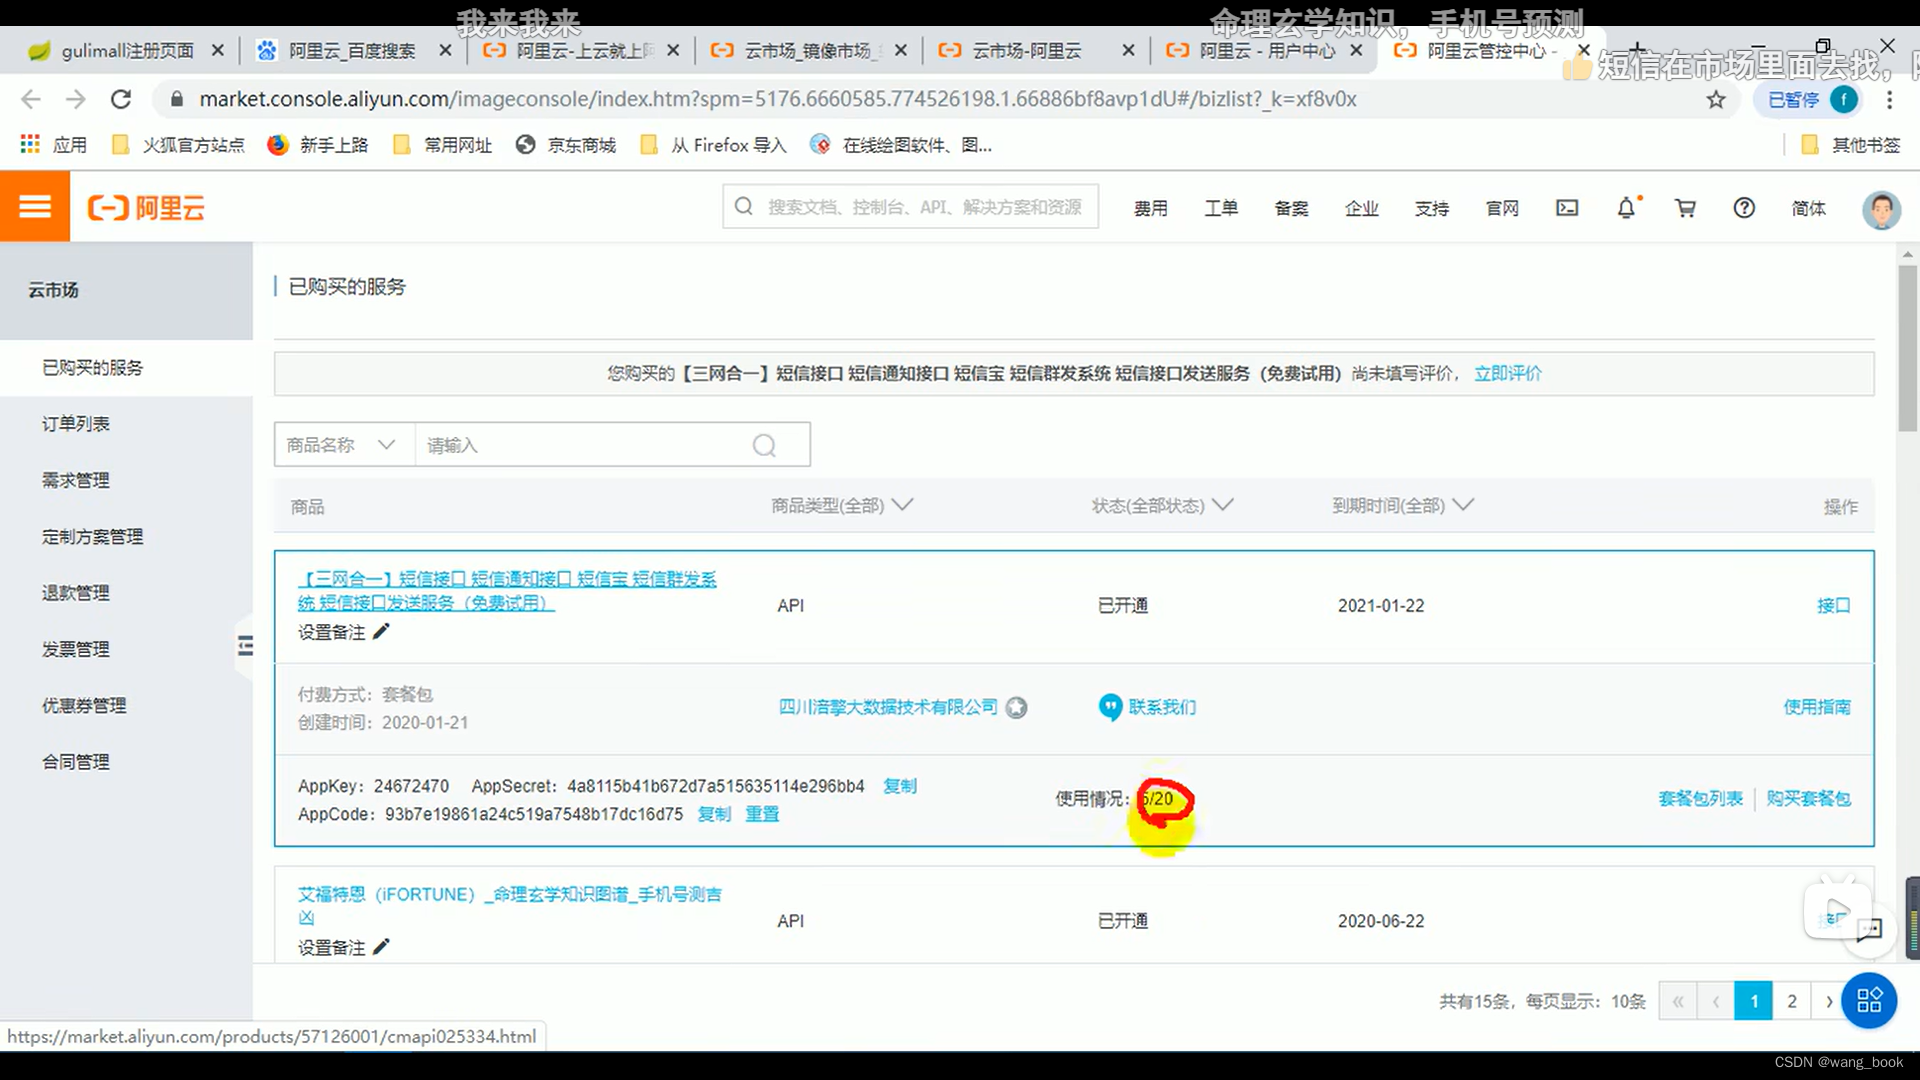
Task: Open the shopping cart icon
Action: click(x=1685, y=208)
